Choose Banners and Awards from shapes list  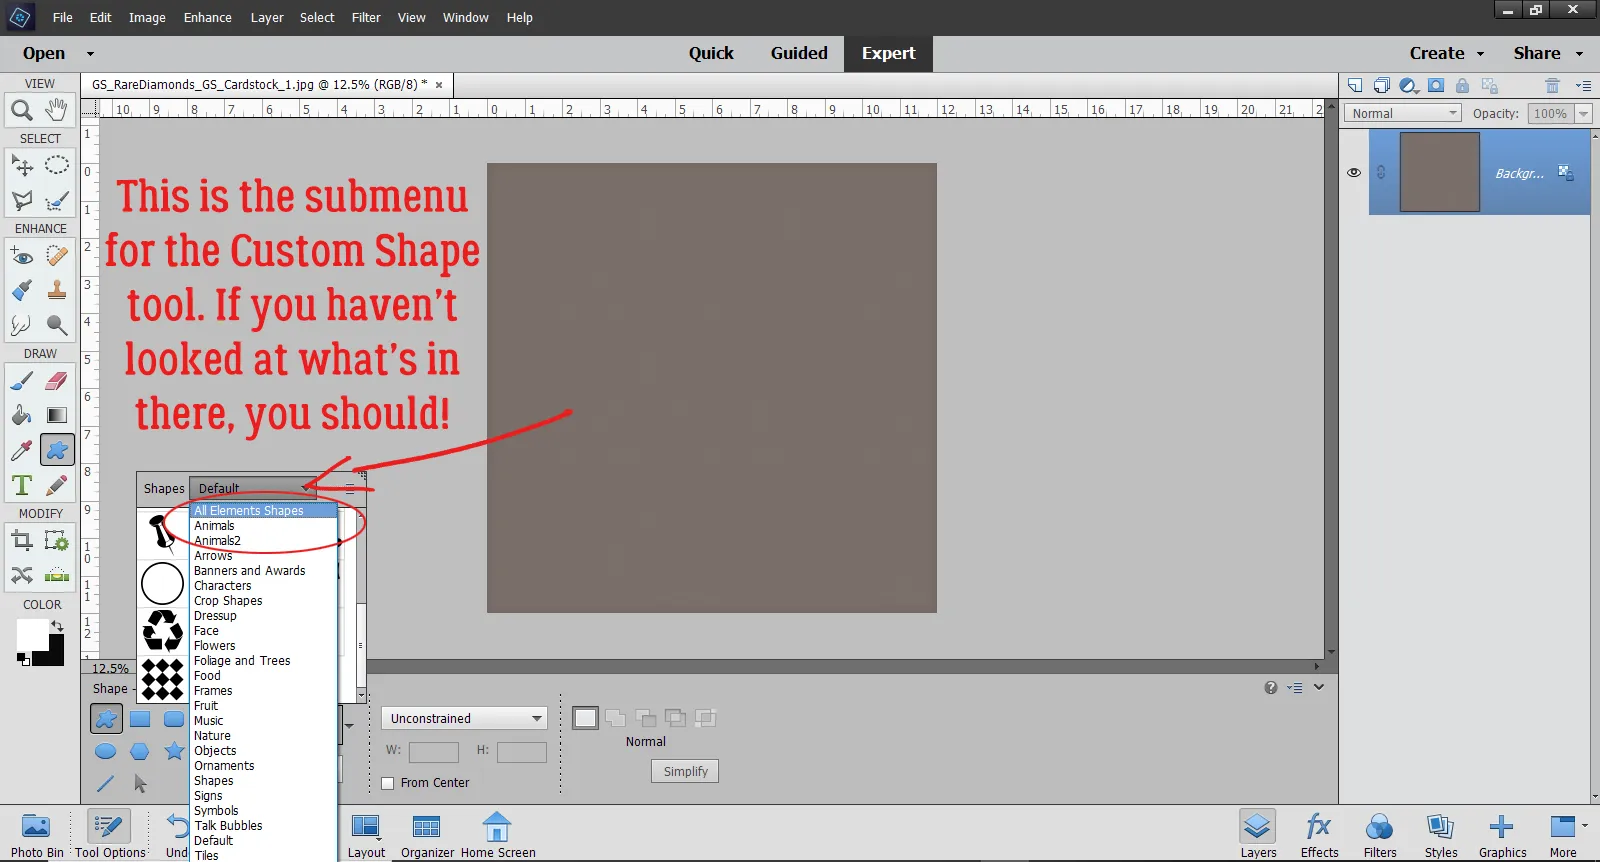click(249, 571)
